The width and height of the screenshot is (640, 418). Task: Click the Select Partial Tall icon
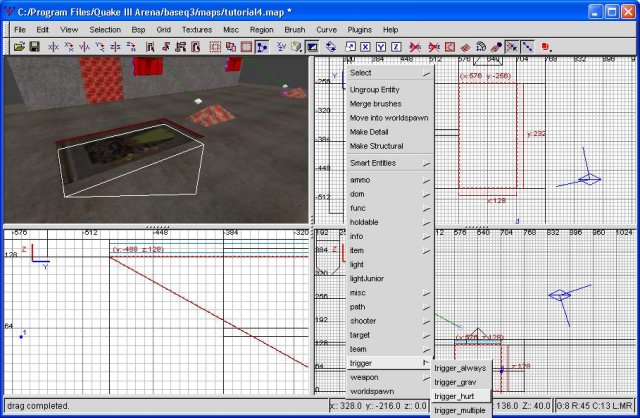pos(181,47)
